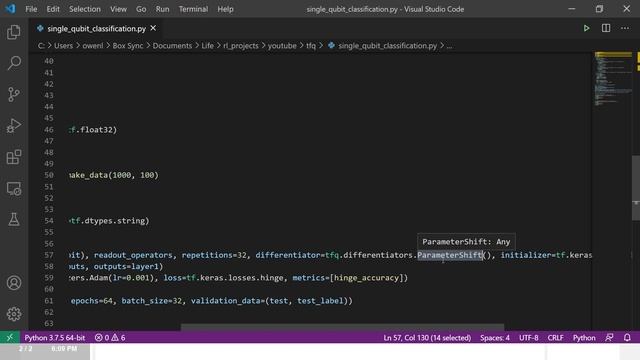Expand the youtube breadcrumb
Screen dimensions: 640x360
(282, 46)
